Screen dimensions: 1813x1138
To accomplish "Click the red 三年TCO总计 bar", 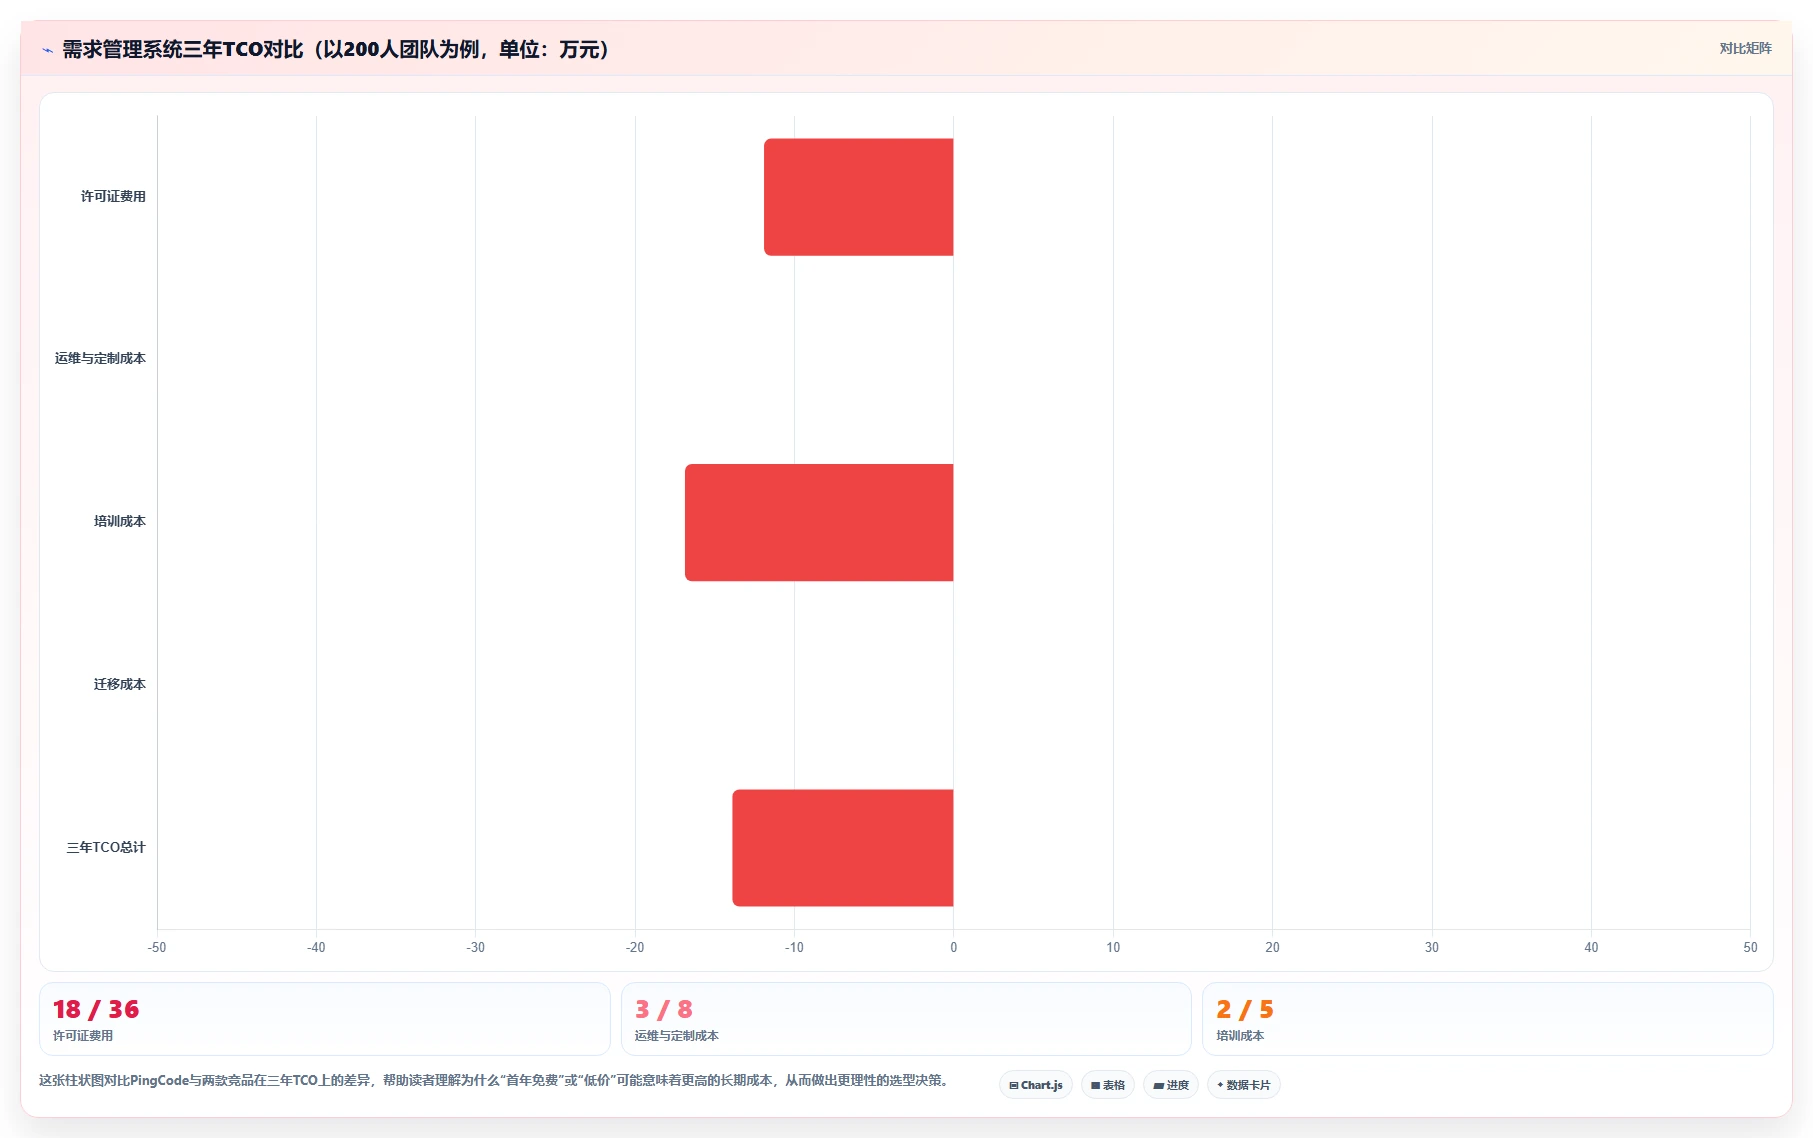I will [x=843, y=848].
